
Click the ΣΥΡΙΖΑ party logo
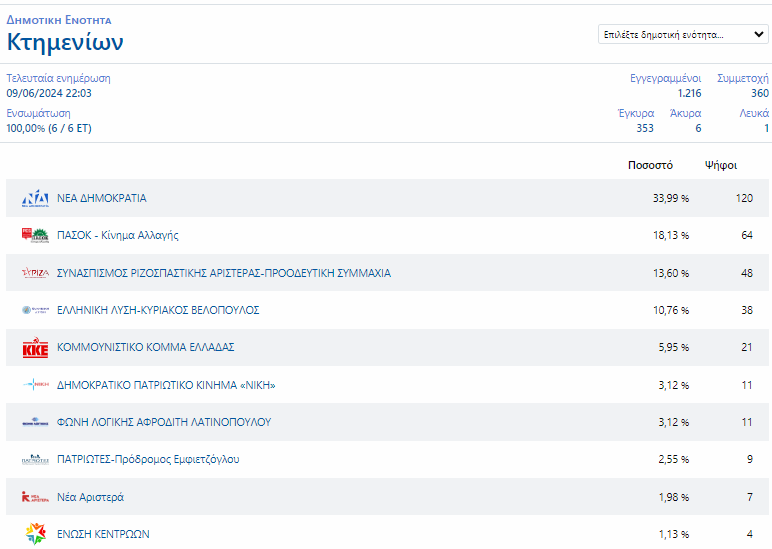click(x=35, y=273)
